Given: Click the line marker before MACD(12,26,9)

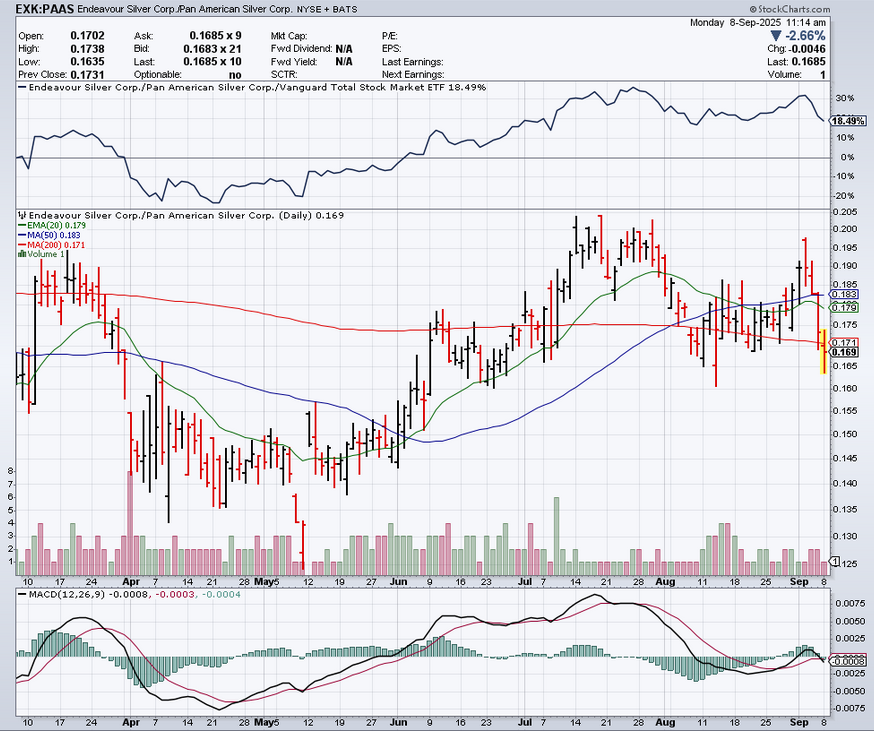Looking at the screenshot, I should [22, 594].
